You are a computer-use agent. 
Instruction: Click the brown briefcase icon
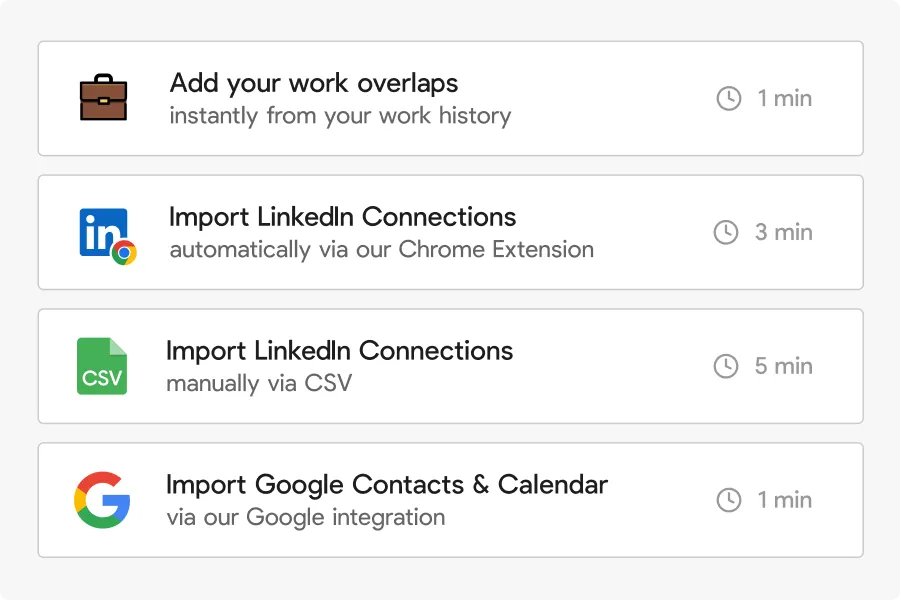(x=104, y=99)
